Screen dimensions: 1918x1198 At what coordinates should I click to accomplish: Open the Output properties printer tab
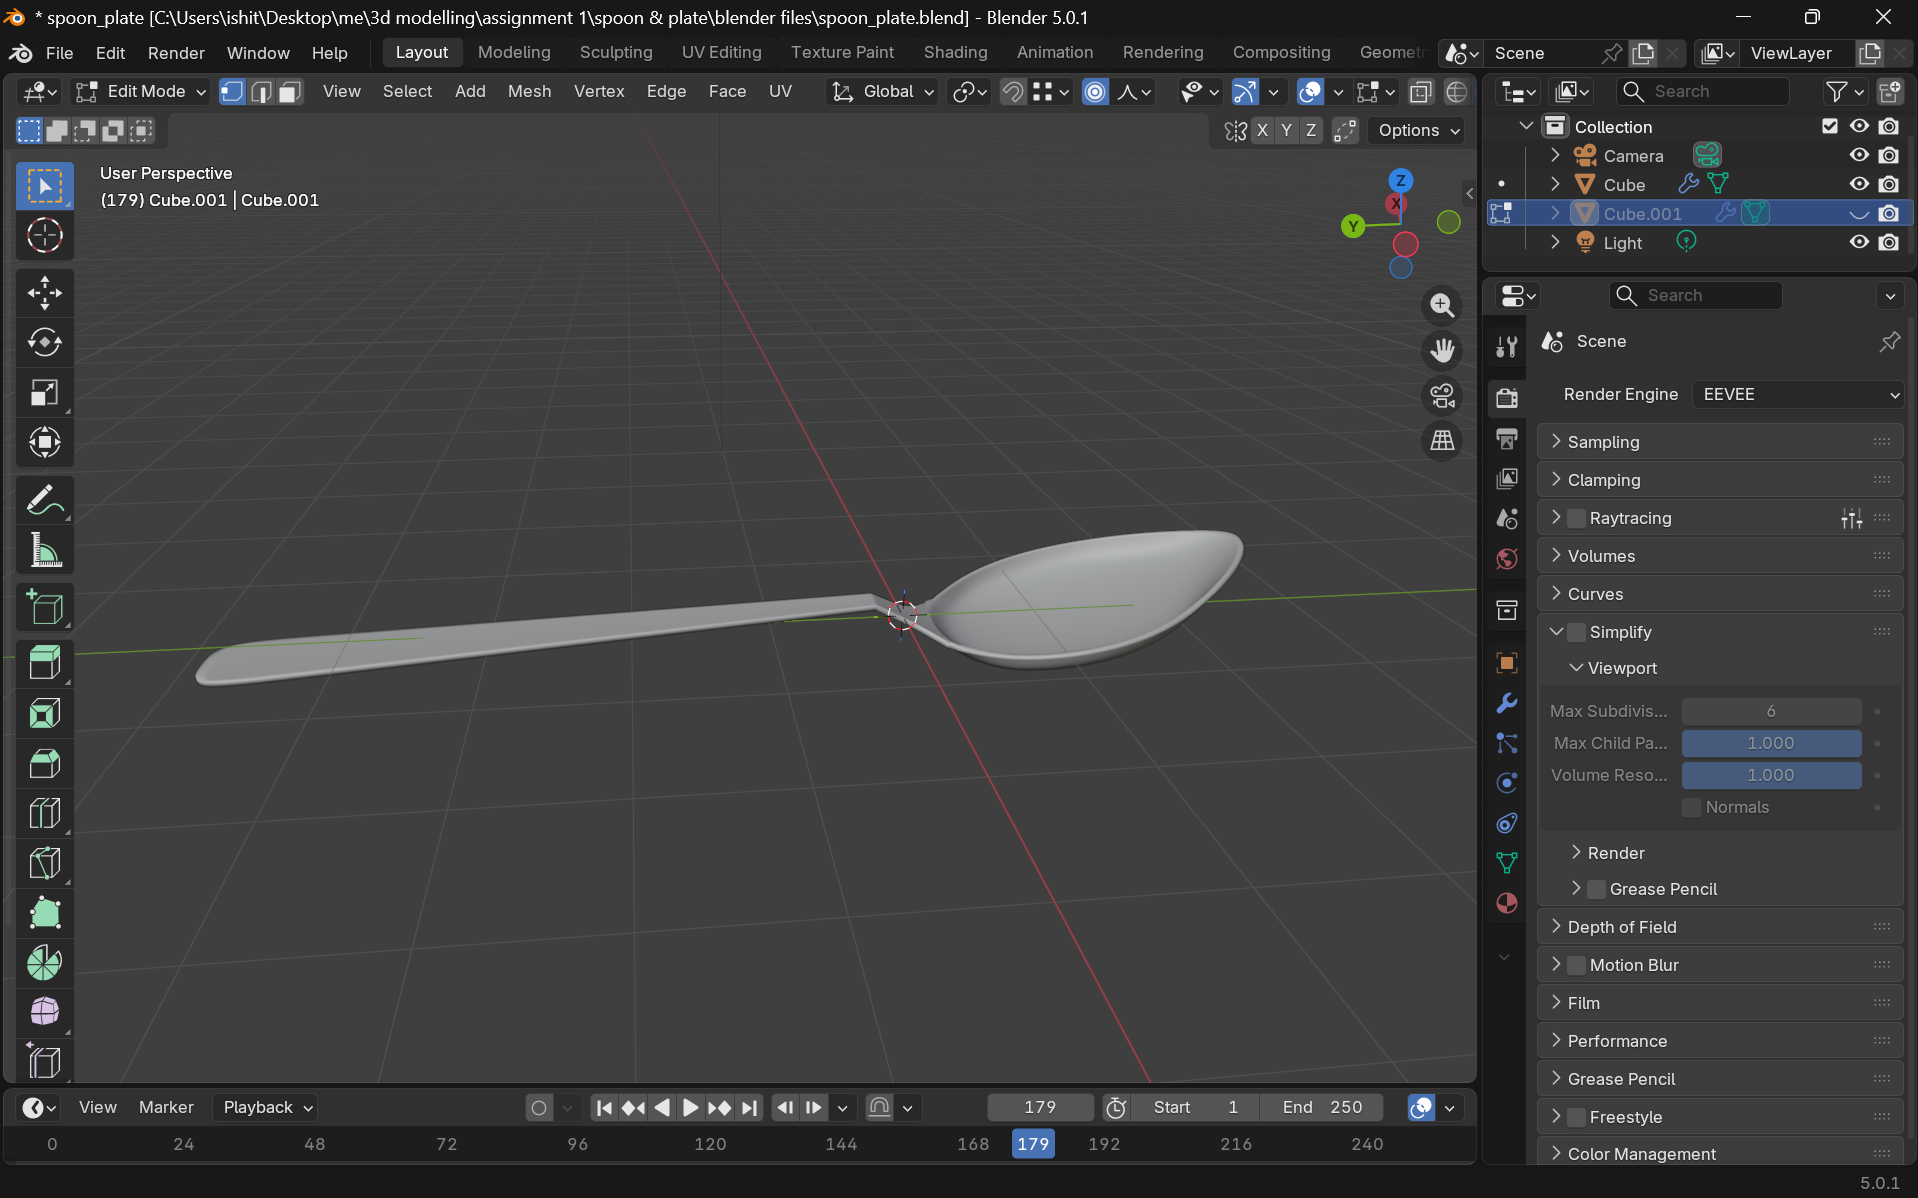(x=1507, y=438)
